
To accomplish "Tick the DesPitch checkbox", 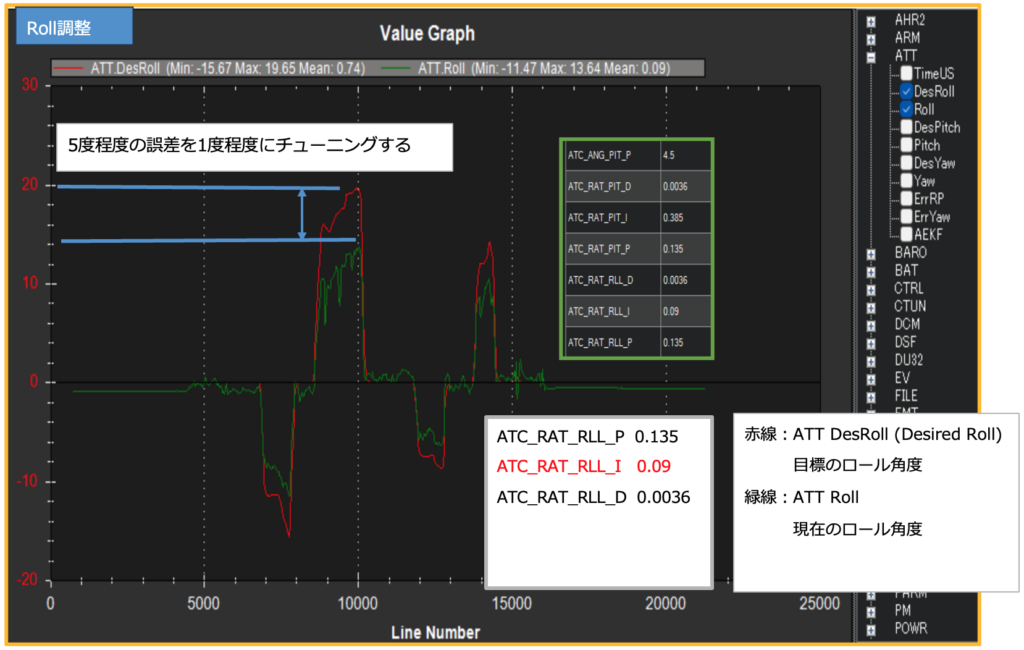I will click(x=906, y=127).
